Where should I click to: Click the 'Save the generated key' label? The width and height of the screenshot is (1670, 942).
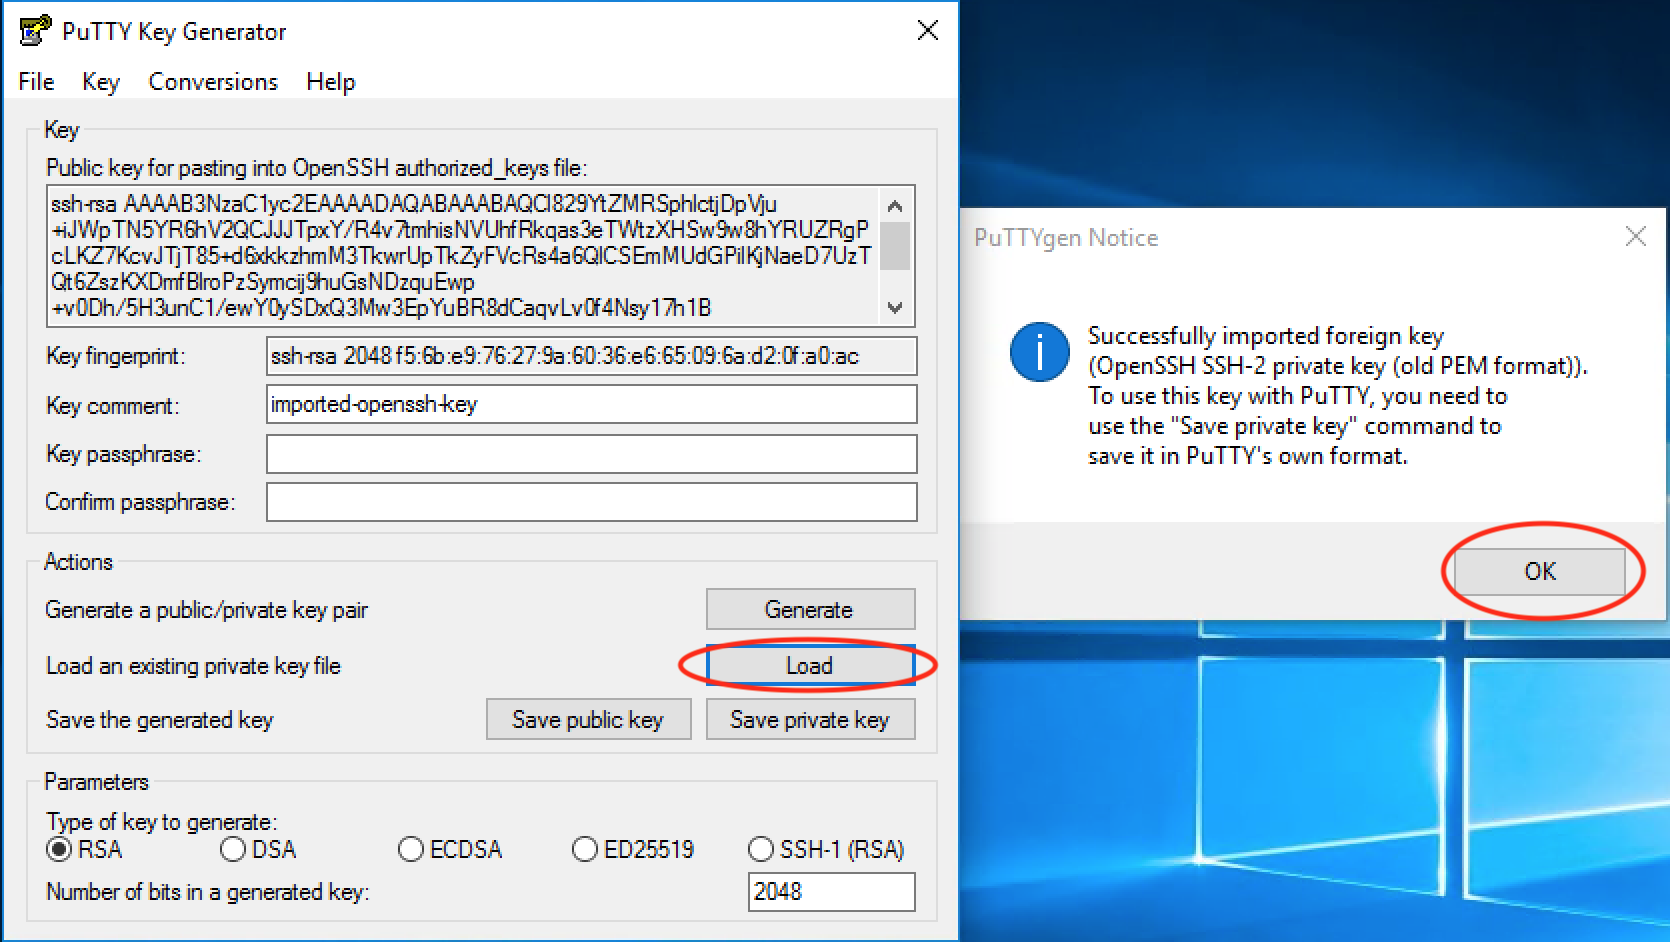pyautogui.click(x=159, y=720)
